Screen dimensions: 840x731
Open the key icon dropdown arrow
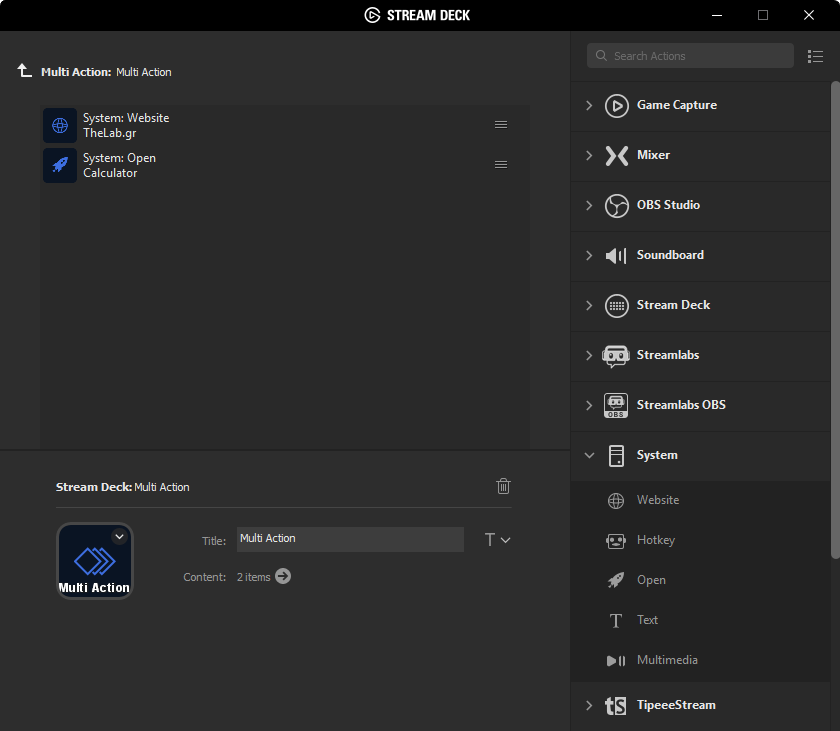(119, 536)
